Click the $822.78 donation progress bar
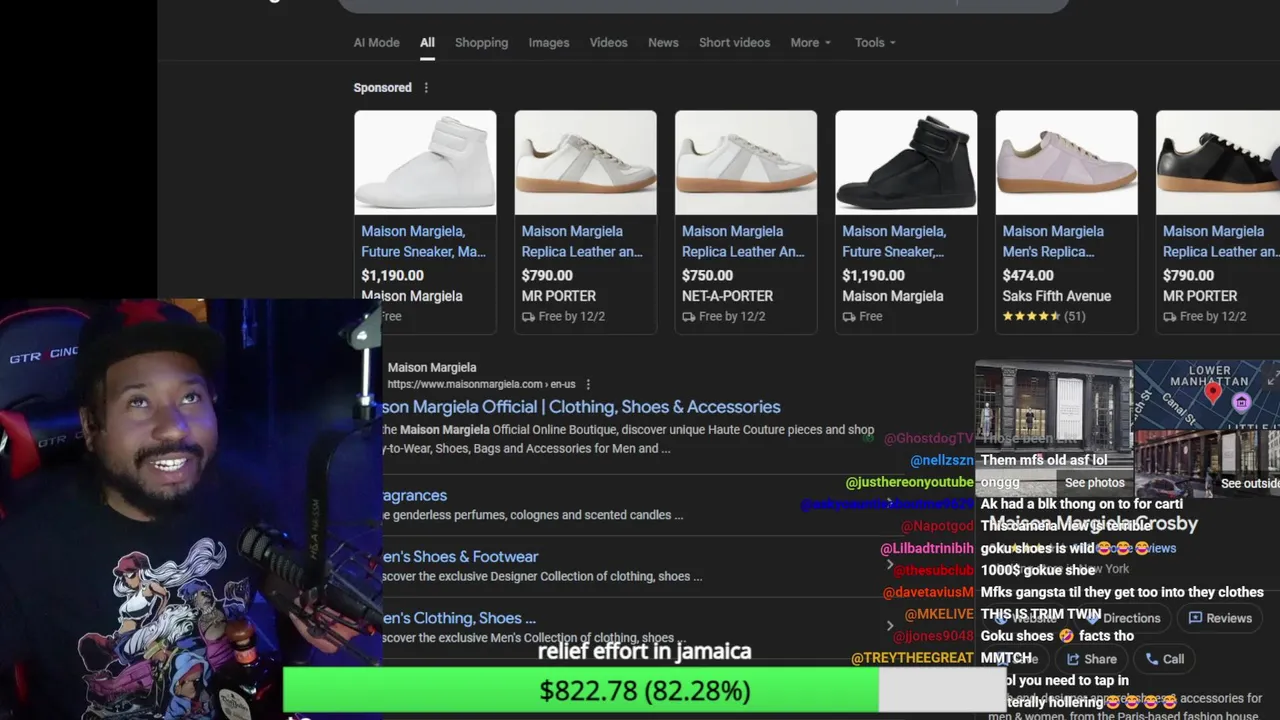The image size is (1280, 720). 644,690
